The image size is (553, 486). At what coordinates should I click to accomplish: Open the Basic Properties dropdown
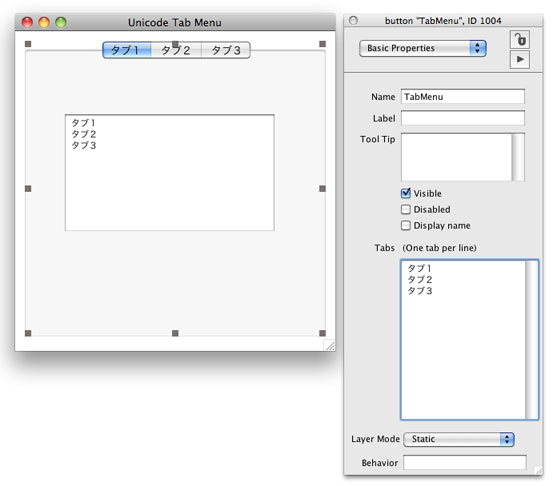423,48
